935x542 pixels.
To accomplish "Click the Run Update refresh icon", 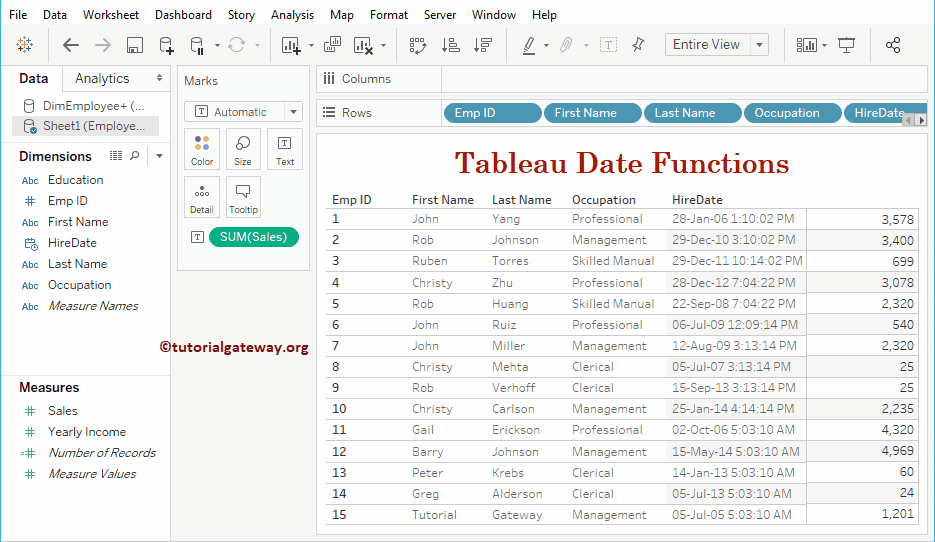I will 237,45.
